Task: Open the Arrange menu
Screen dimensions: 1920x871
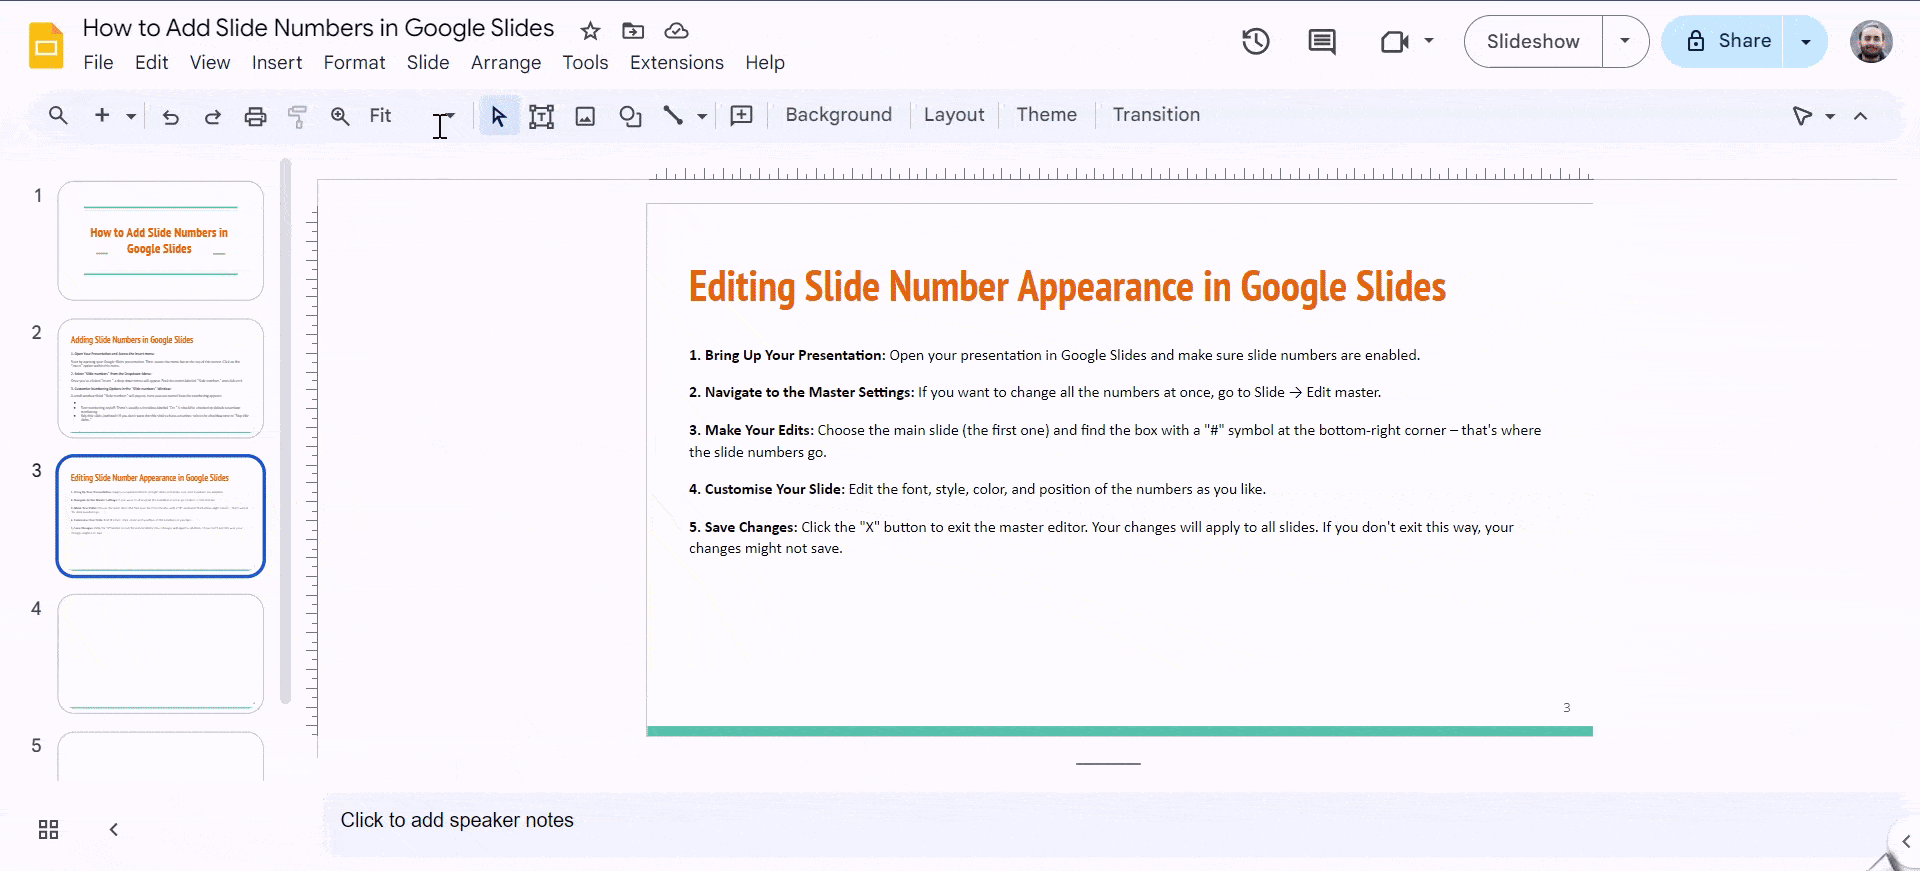Action: 506,62
